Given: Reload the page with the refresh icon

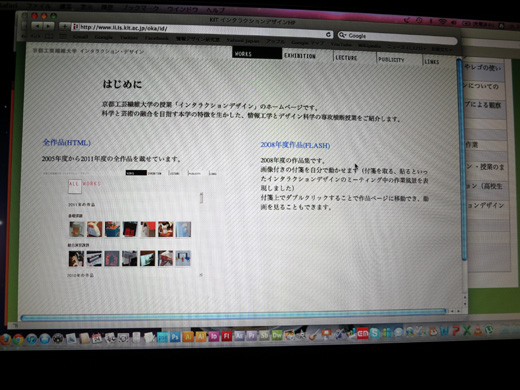Looking at the screenshot, I should pyautogui.click(x=328, y=34).
